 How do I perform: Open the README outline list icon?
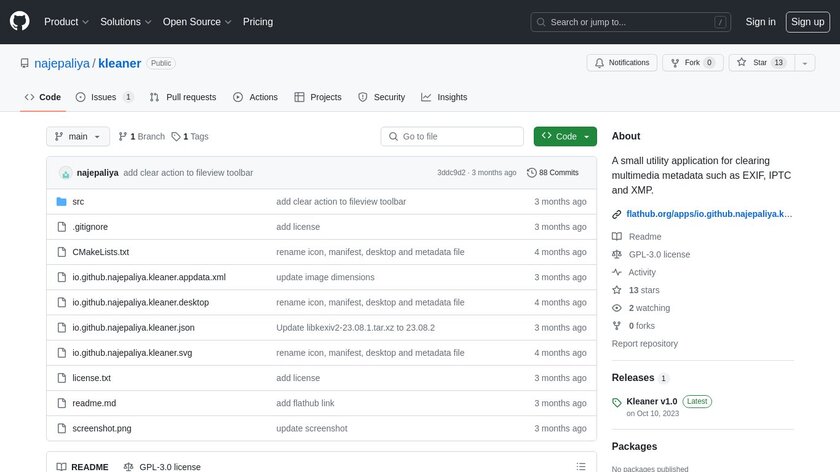tap(581, 466)
